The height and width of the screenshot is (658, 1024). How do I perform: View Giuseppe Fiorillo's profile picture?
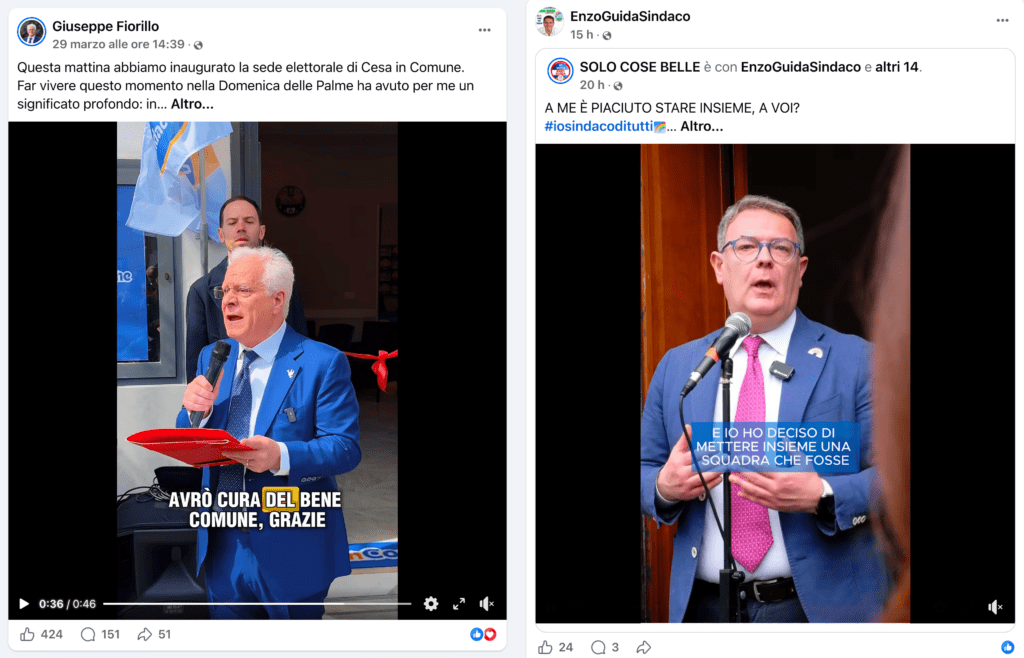[x=31, y=31]
